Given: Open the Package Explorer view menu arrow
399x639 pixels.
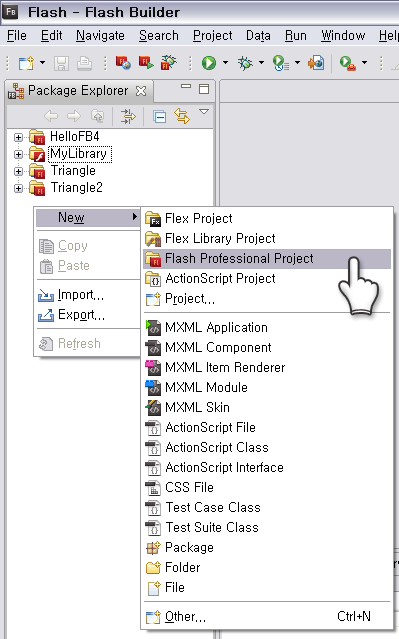Looking at the screenshot, I should point(204,111).
